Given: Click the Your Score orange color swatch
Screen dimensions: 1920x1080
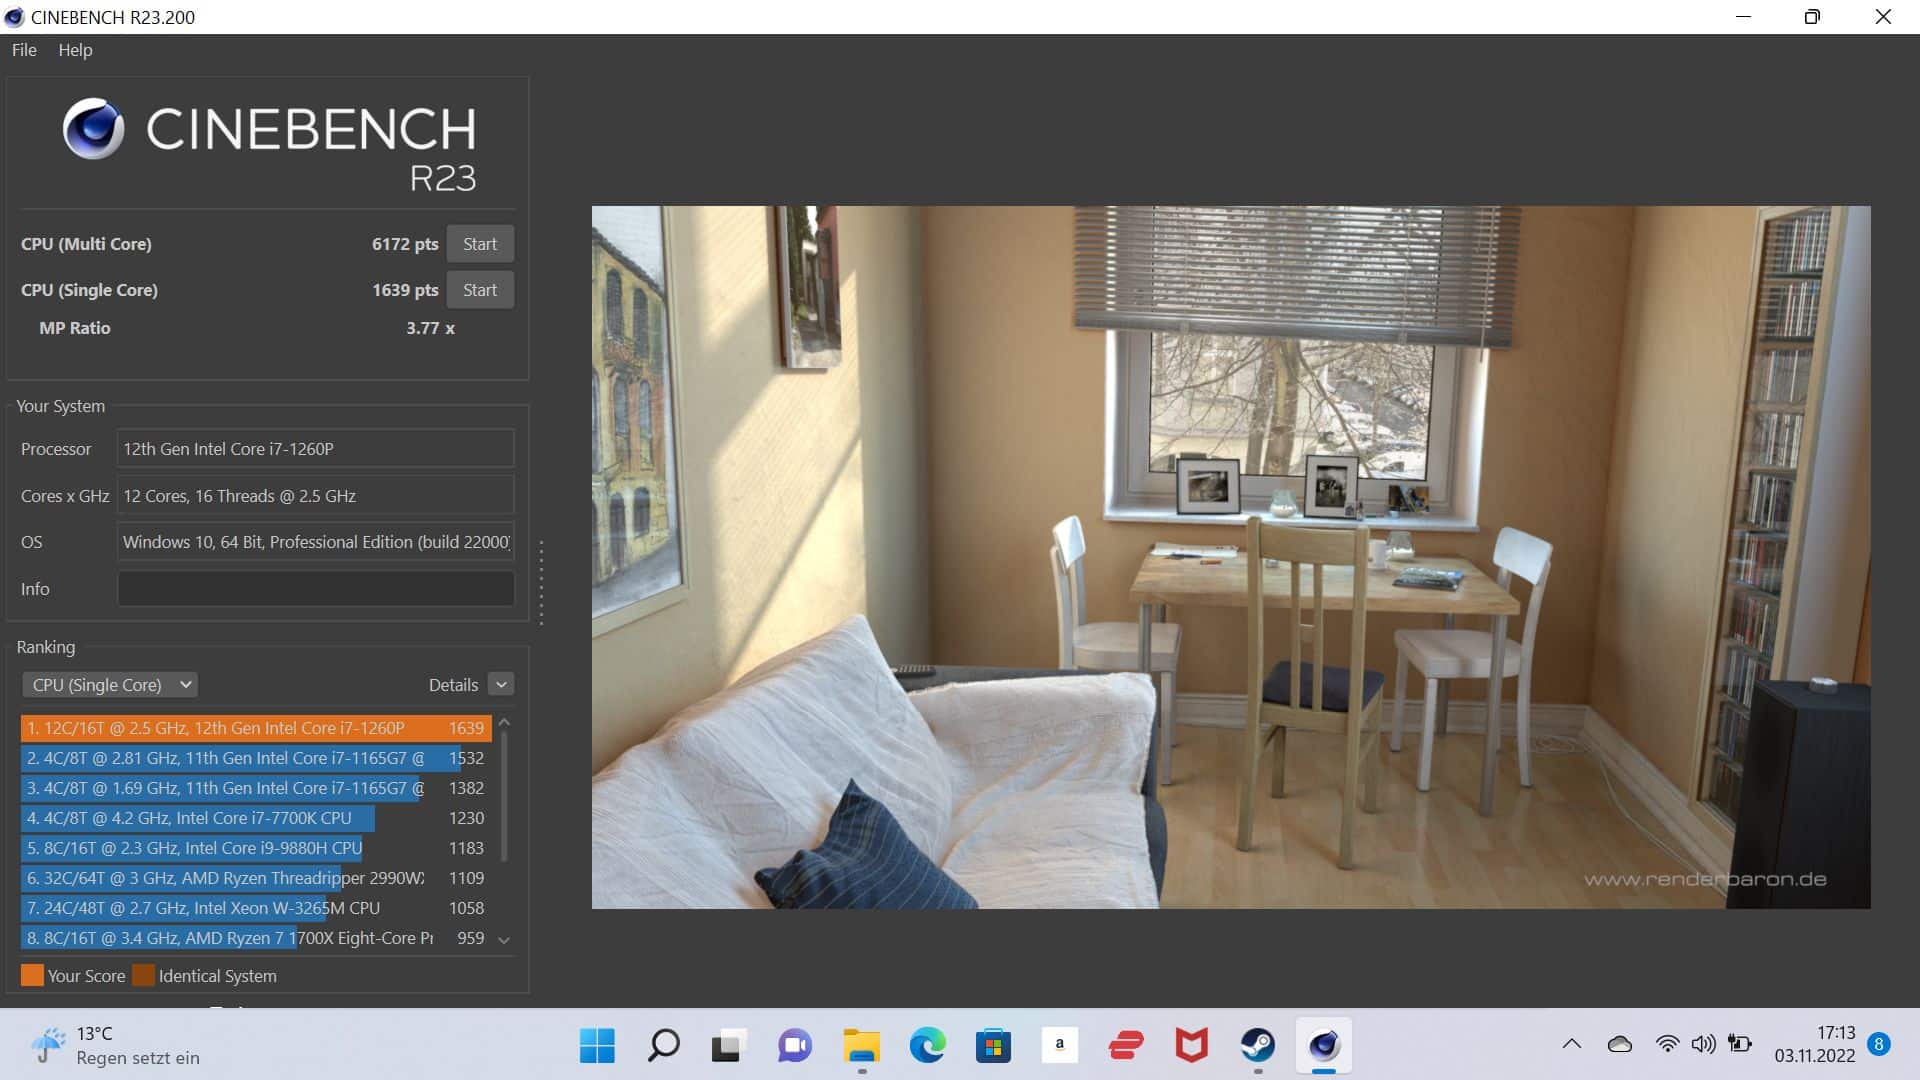Looking at the screenshot, I should coord(32,976).
